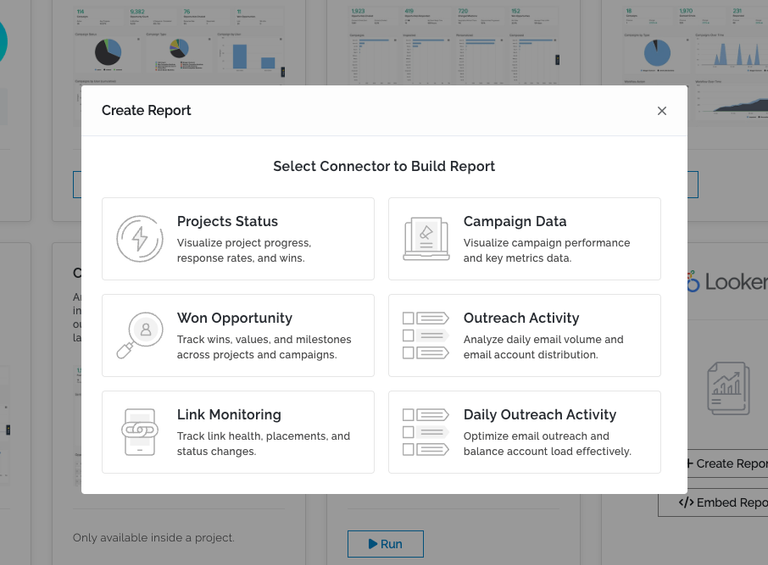Click 'Track wins, values, and milestones' text

[264, 347]
